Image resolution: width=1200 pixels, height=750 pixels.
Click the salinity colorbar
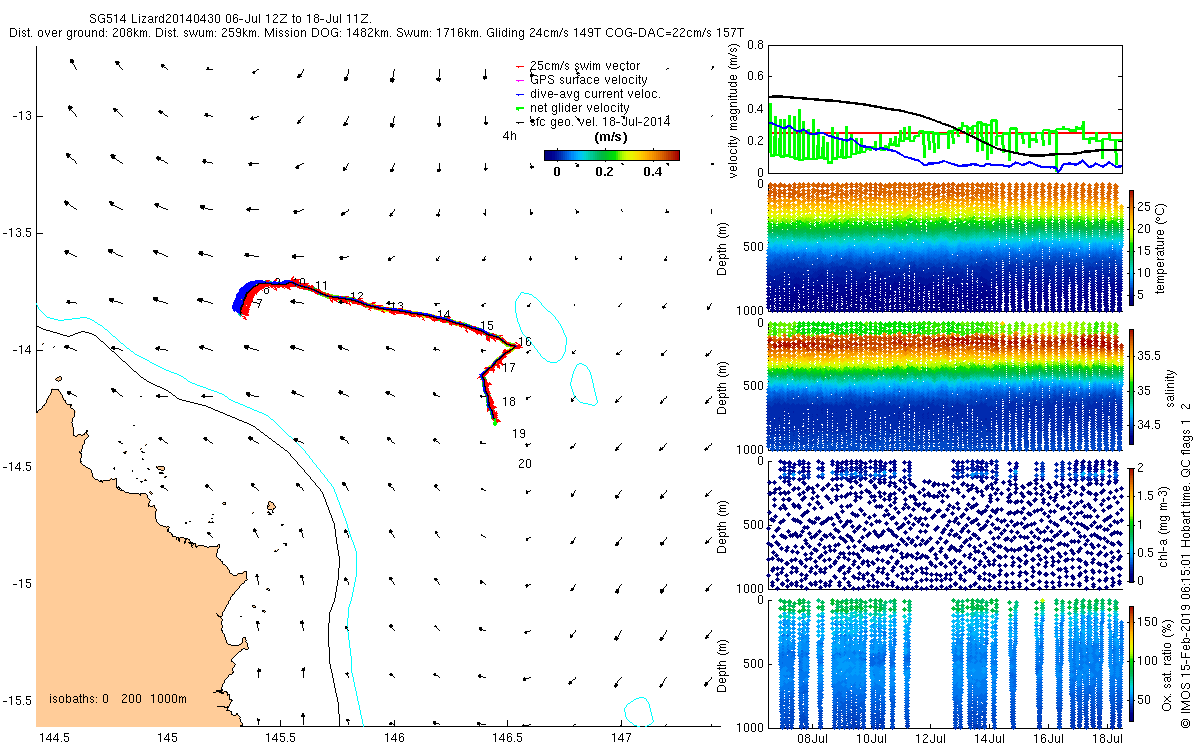click(x=1131, y=388)
